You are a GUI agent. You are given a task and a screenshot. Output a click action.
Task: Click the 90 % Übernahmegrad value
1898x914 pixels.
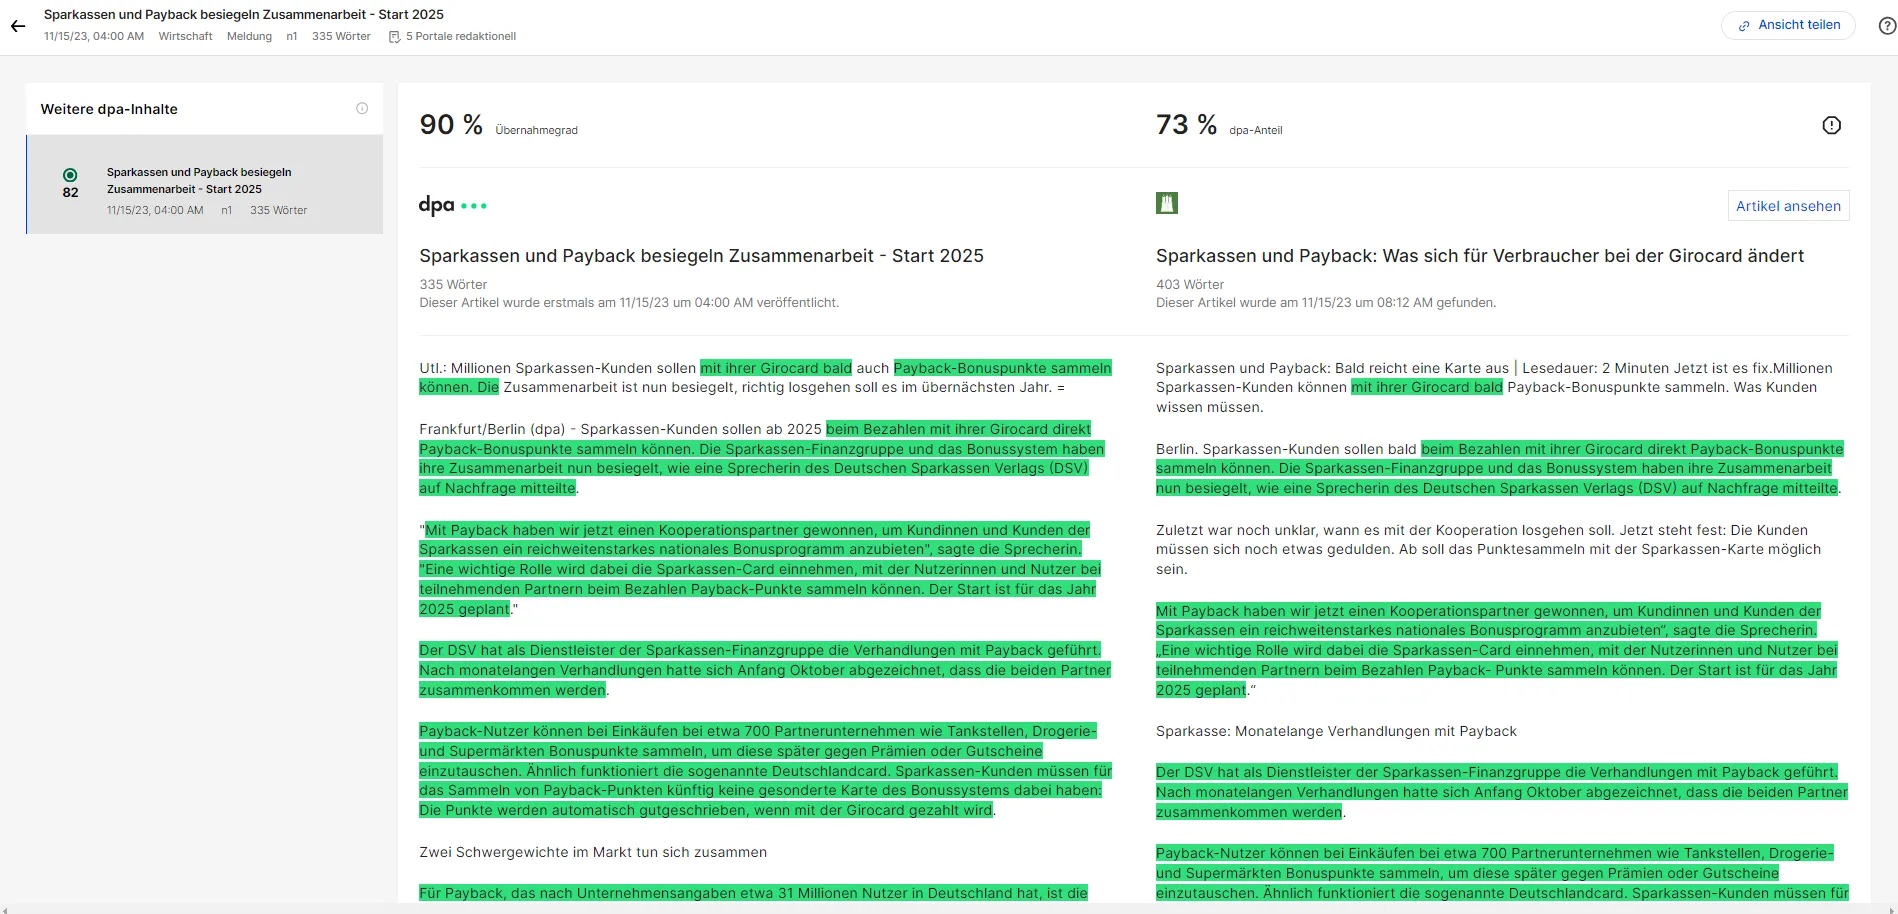pyautogui.click(x=451, y=125)
